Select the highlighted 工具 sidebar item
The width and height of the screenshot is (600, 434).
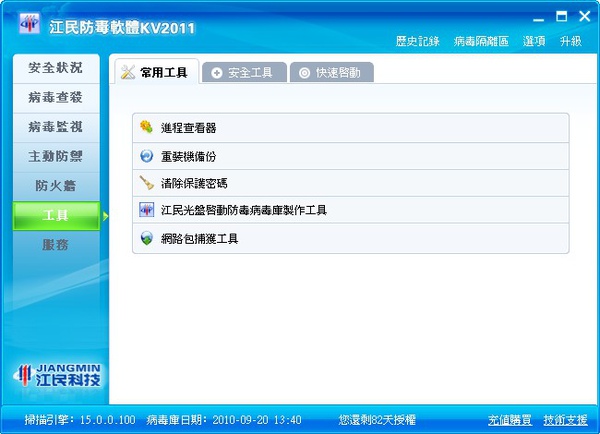click(x=56, y=215)
